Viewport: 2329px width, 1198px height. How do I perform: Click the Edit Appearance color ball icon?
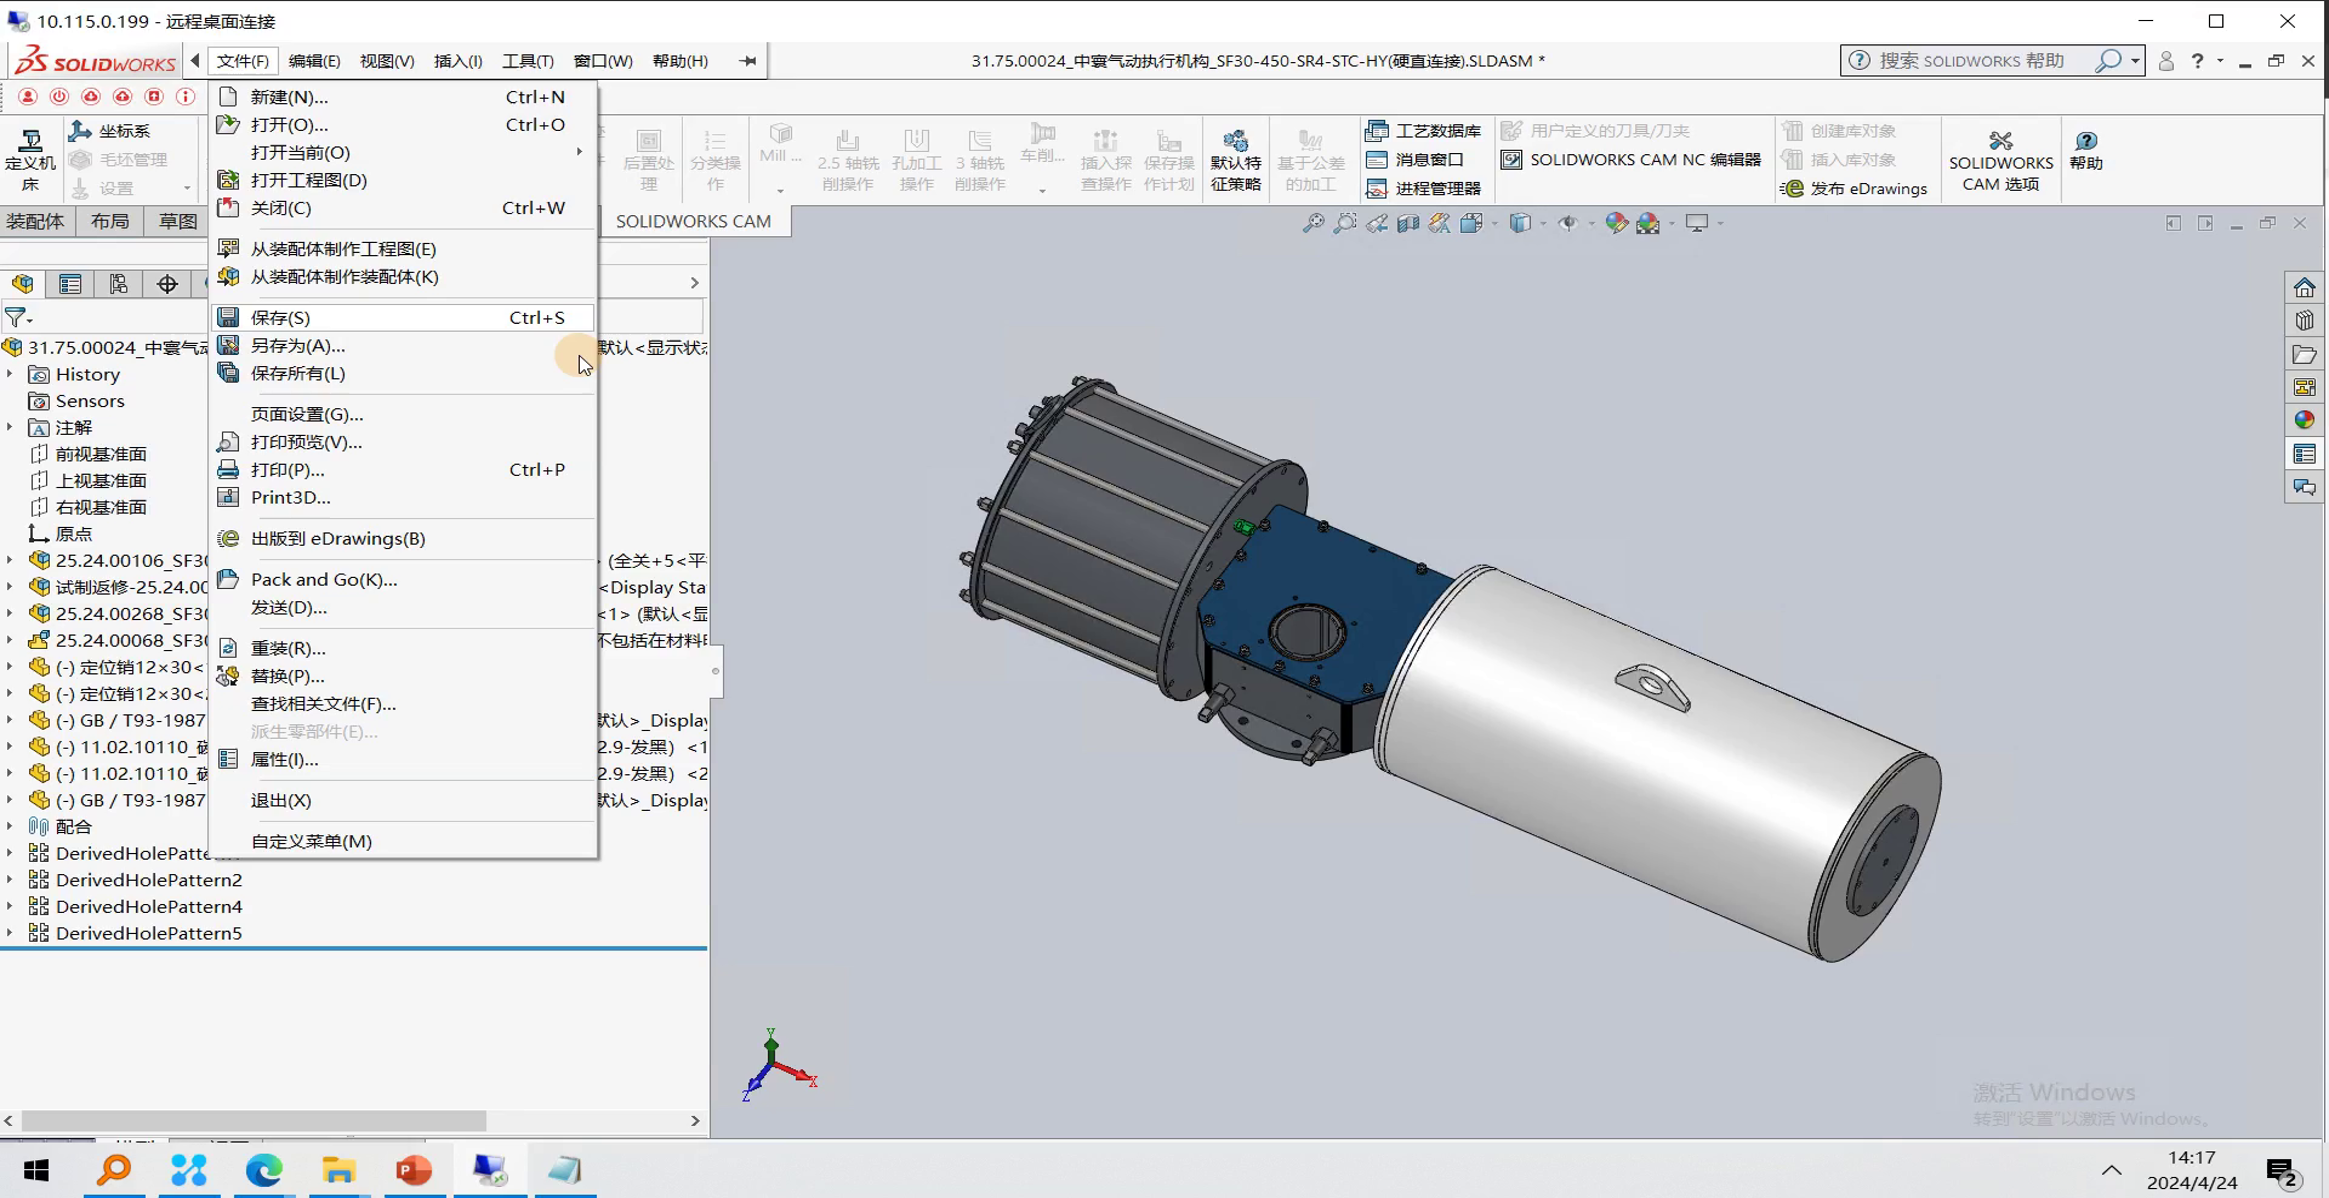pyautogui.click(x=1616, y=223)
